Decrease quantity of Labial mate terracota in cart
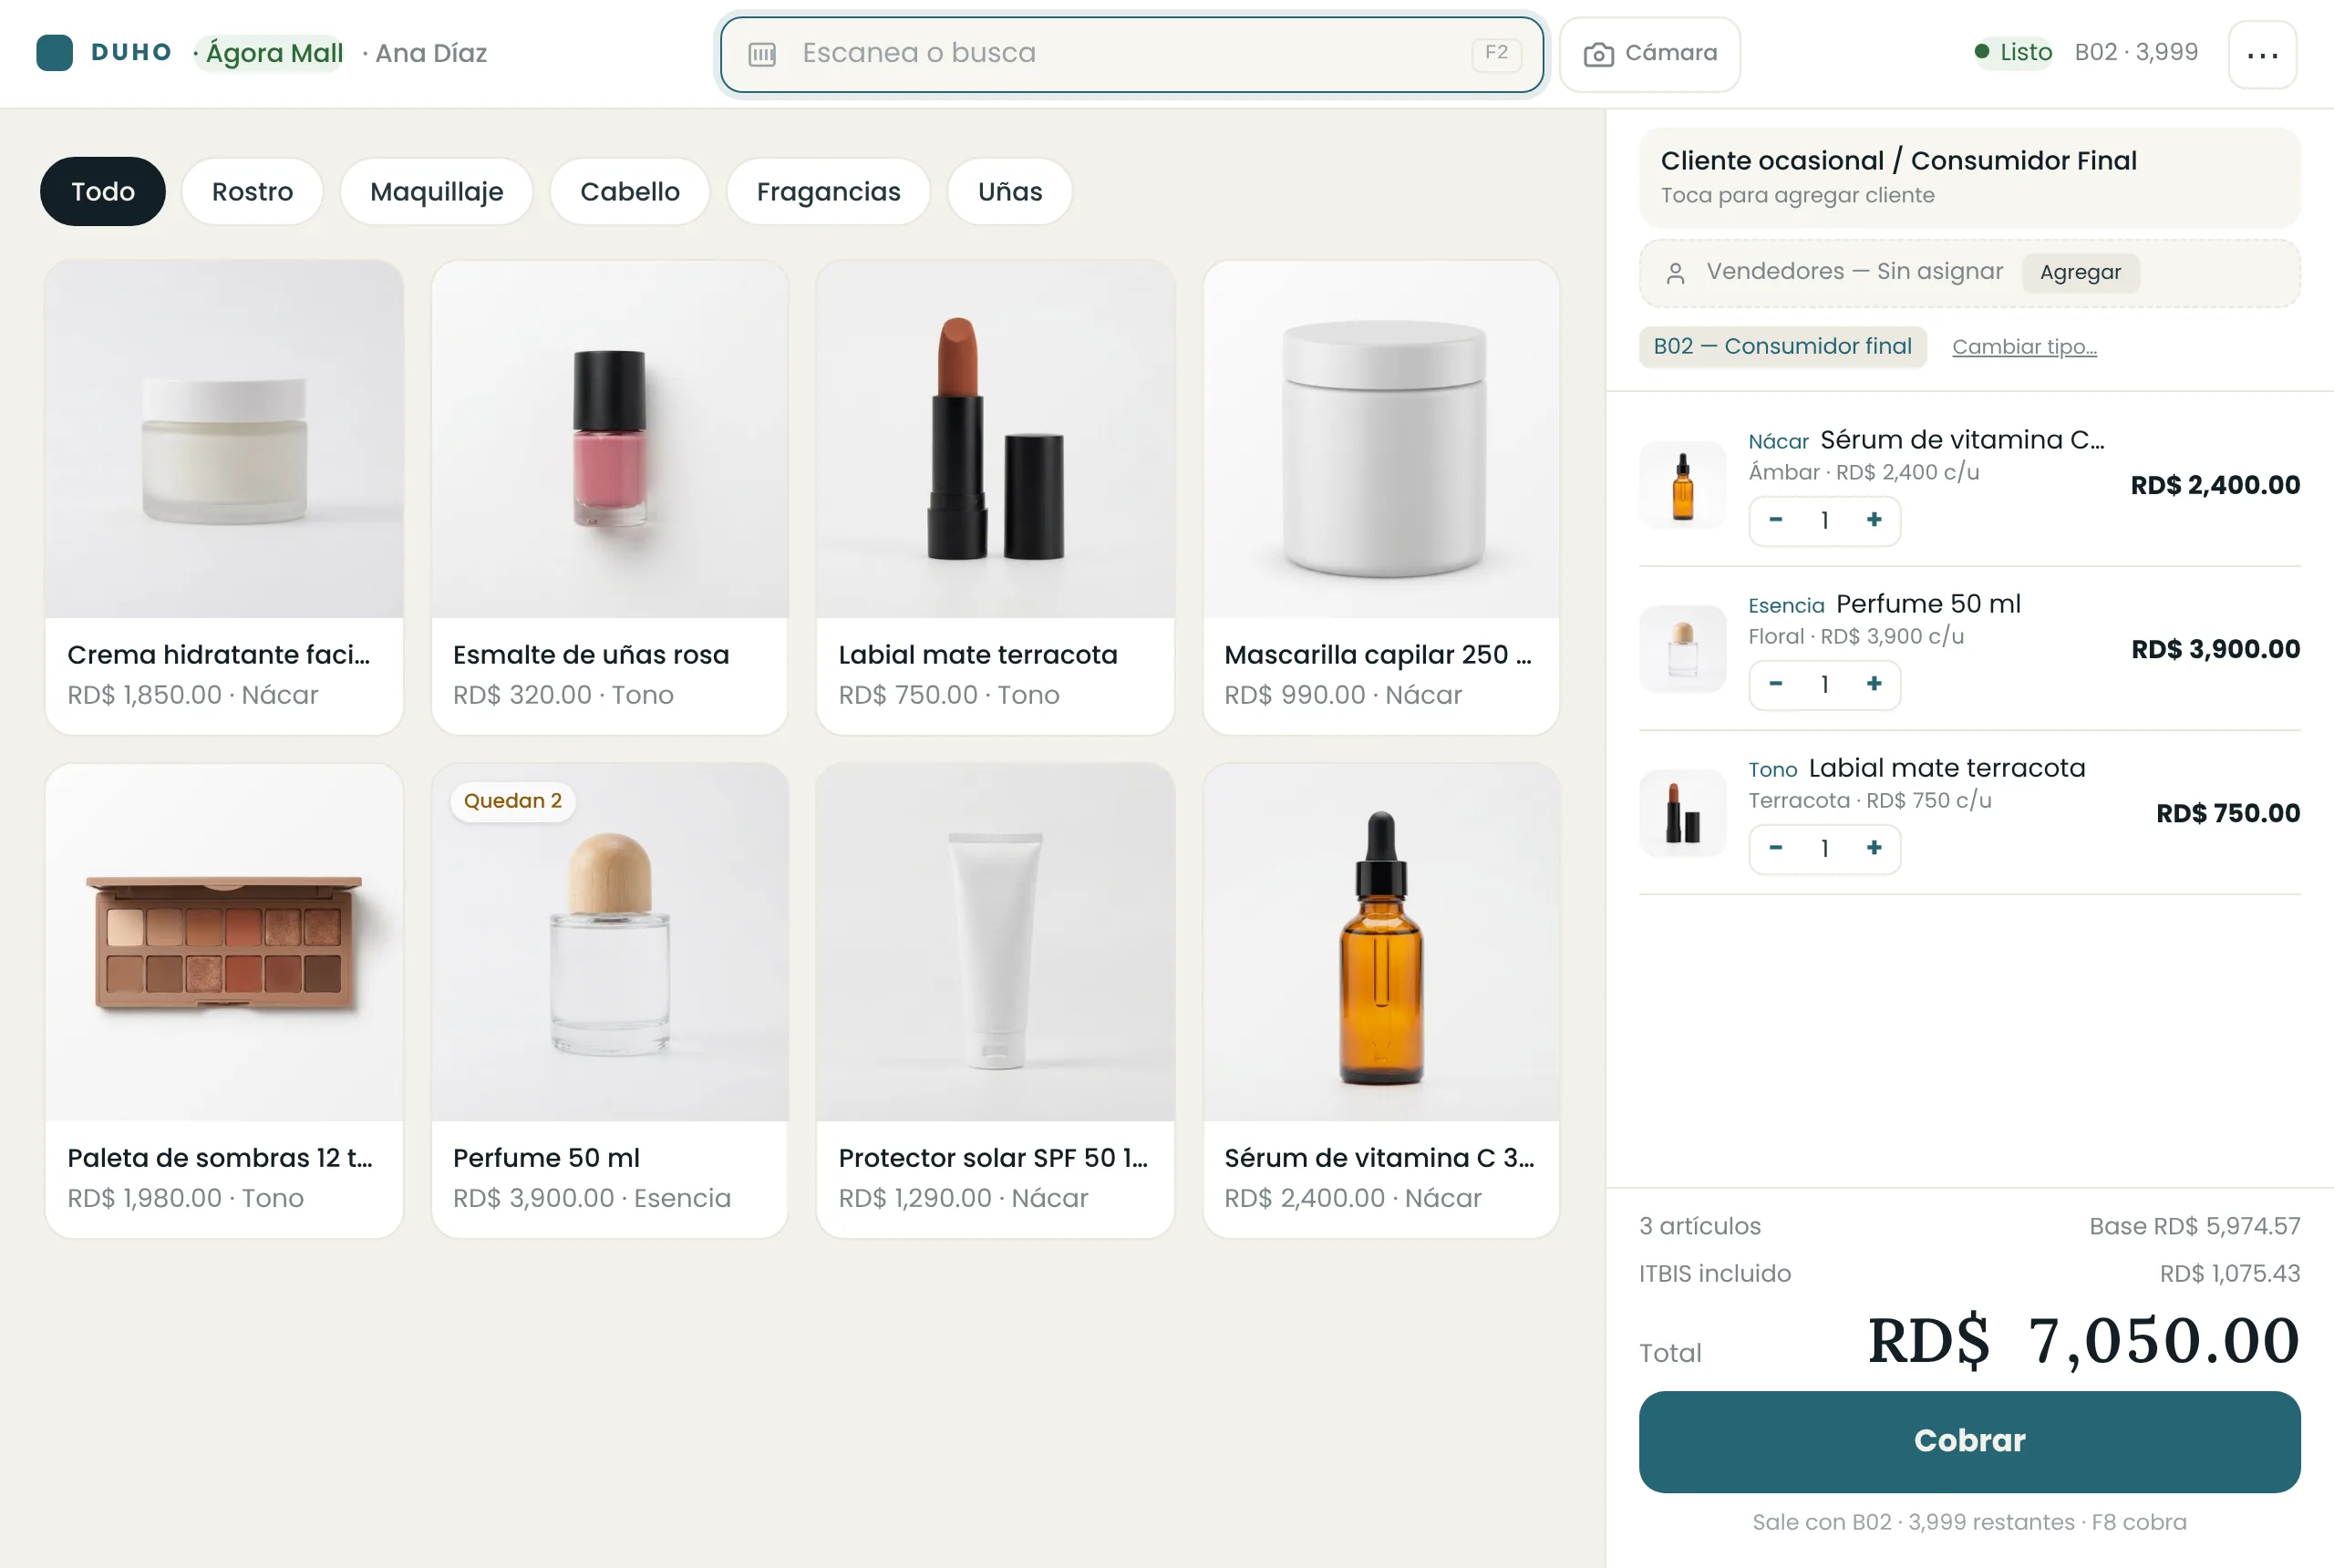The width and height of the screenshot is (2334, 1568). point(1776,848)
